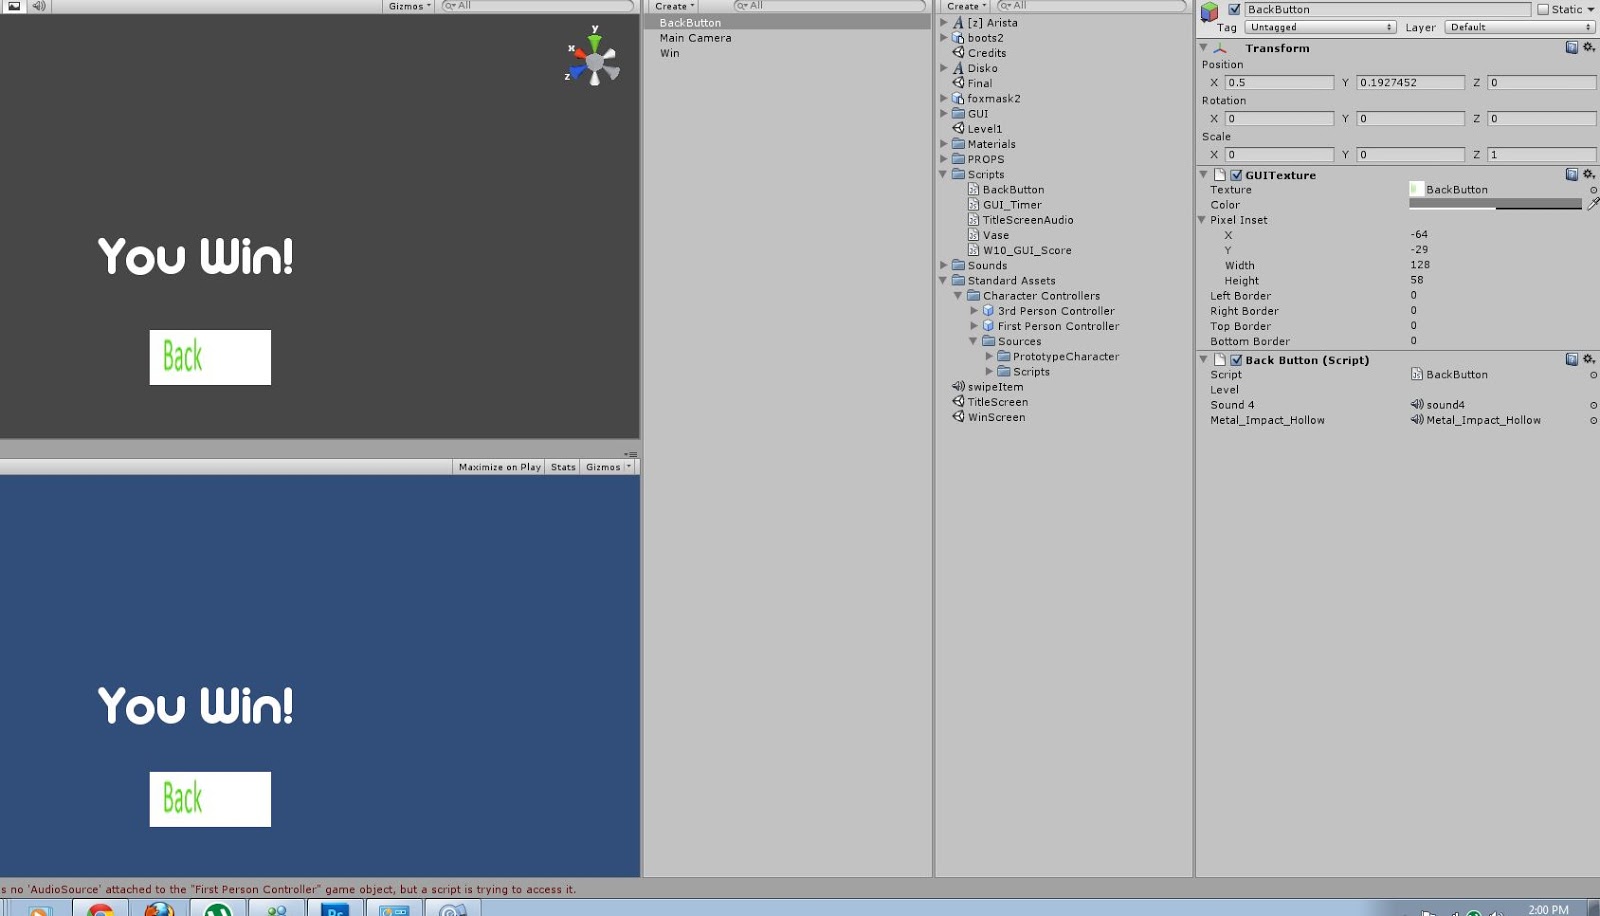Click the Position Y field showing 0.1927452
The width and height of the screenshot is (1600, 916).
[1408, 82]
